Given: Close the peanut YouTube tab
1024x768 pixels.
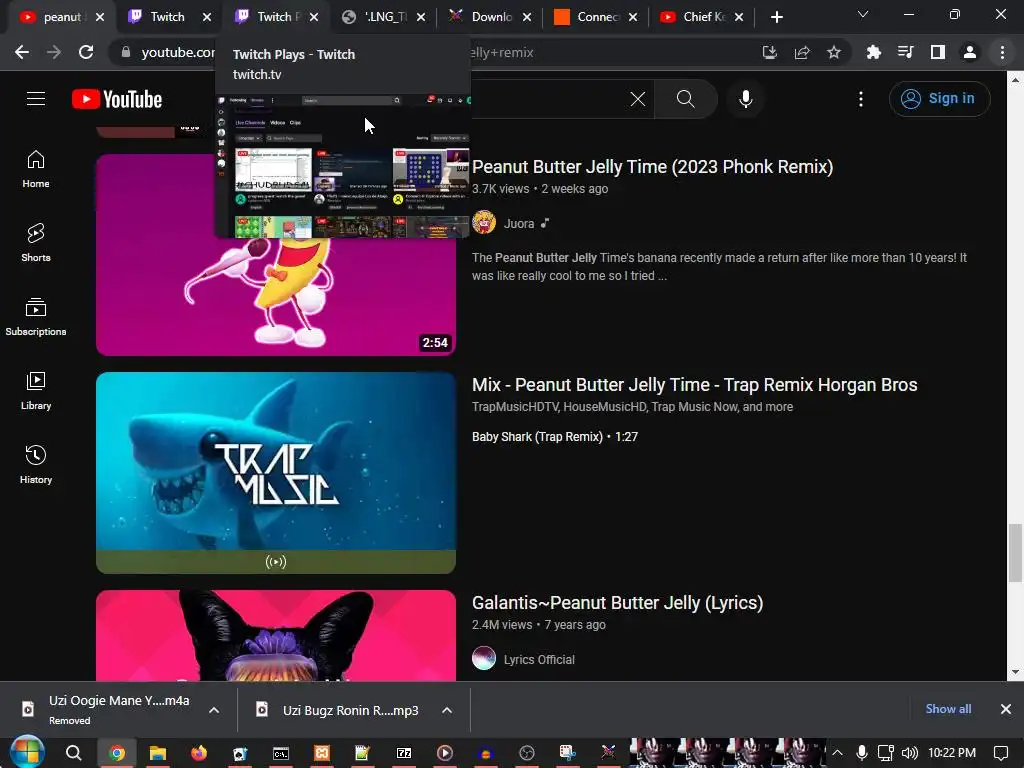Looking at the screenshot, I should [x=100, y=17].
